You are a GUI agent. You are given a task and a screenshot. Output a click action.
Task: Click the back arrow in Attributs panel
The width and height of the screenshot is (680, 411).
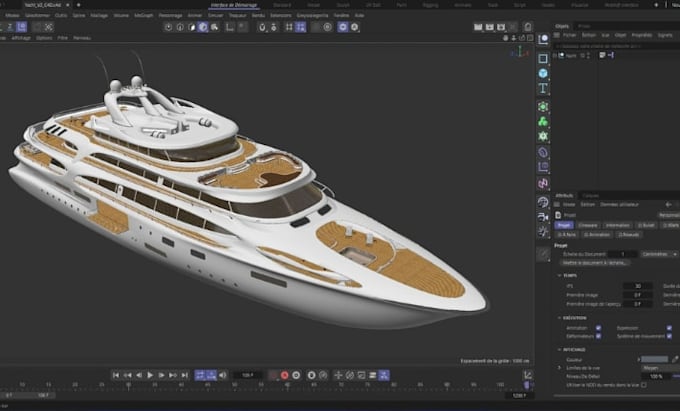pyautogui.click(x=668, y=204)
